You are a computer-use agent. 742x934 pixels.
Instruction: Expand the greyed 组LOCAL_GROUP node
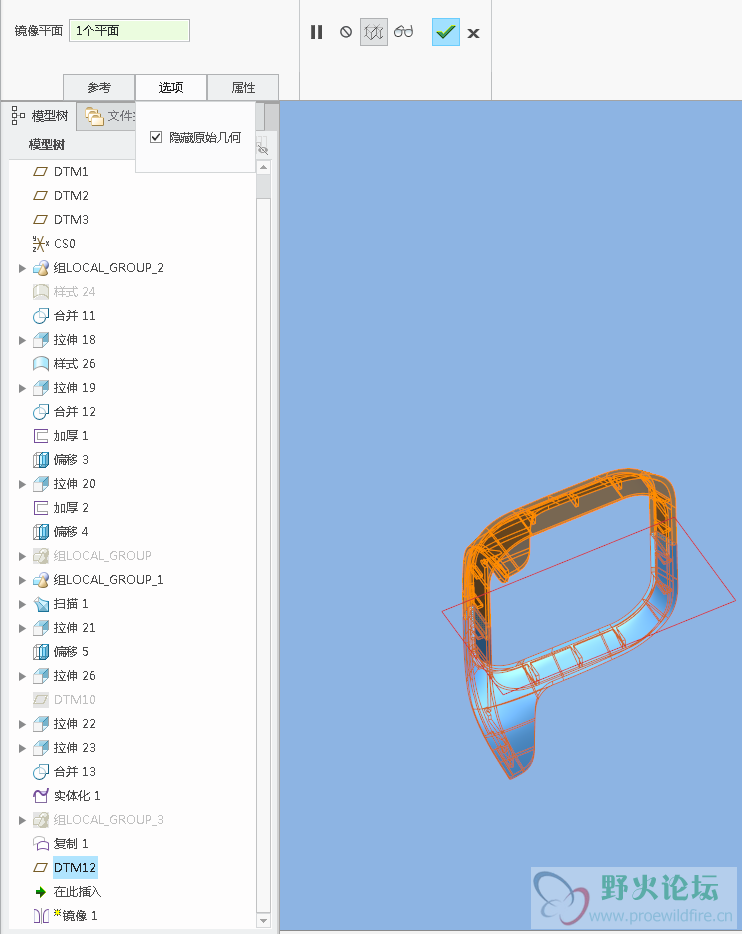click(x=22, y=556)
